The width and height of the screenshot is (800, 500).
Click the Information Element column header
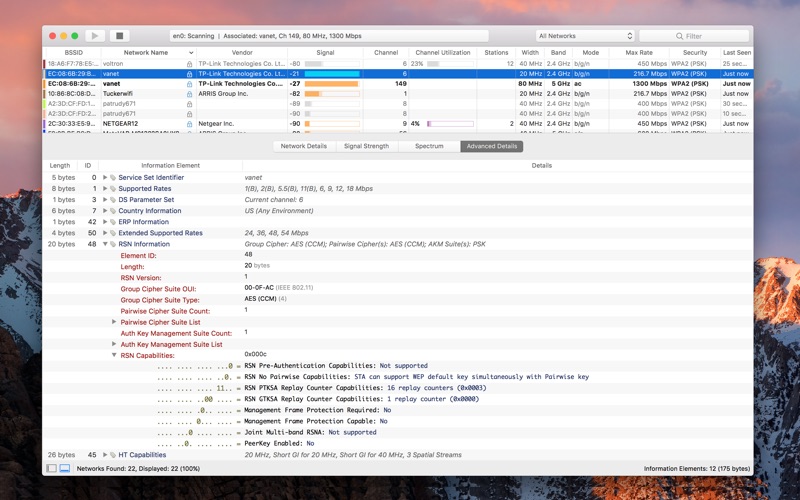(170, 165)
